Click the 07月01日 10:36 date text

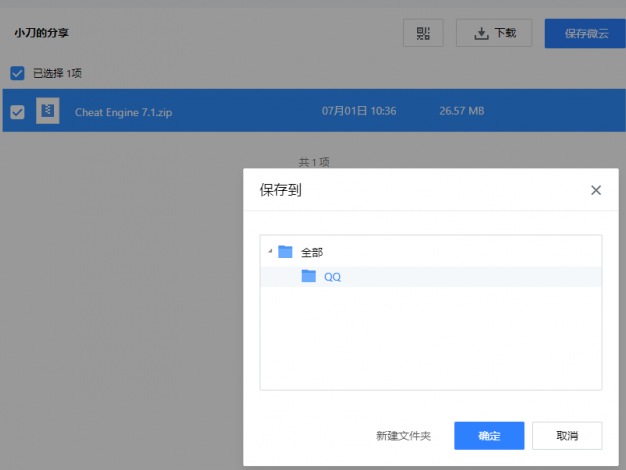pyautogui.click(x=359, y=111)
